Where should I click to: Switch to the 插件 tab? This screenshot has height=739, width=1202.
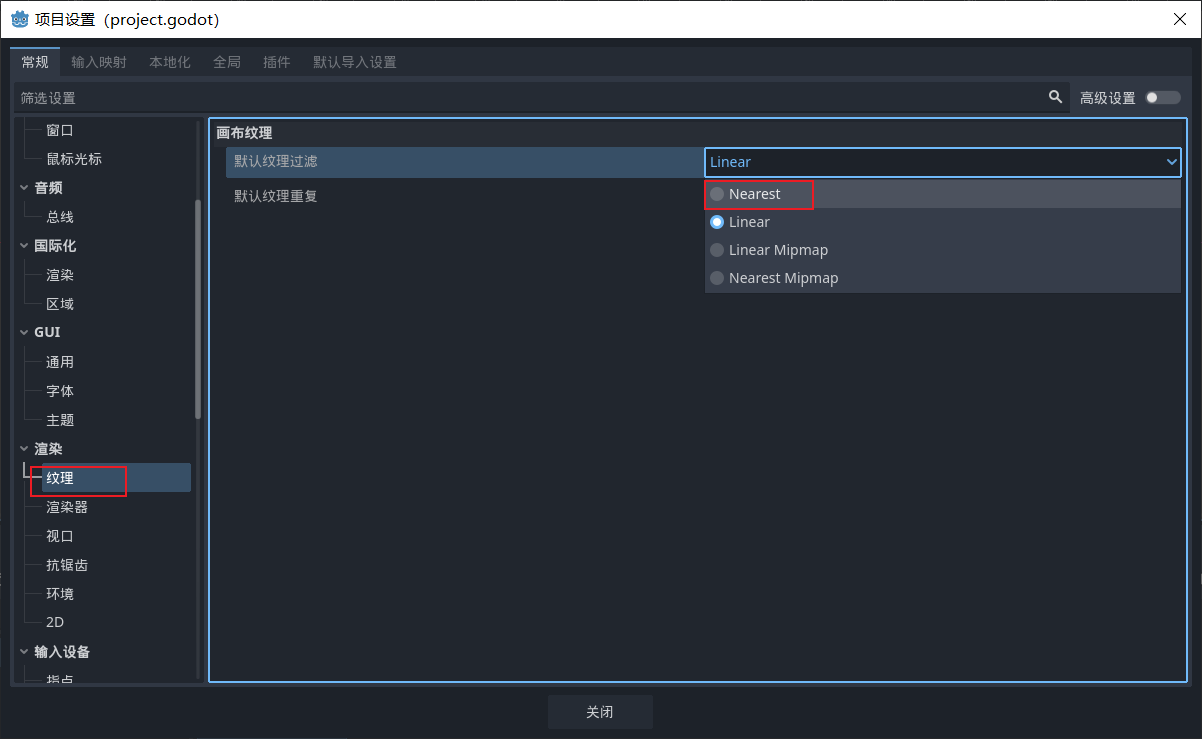click(x=276, y=62)
